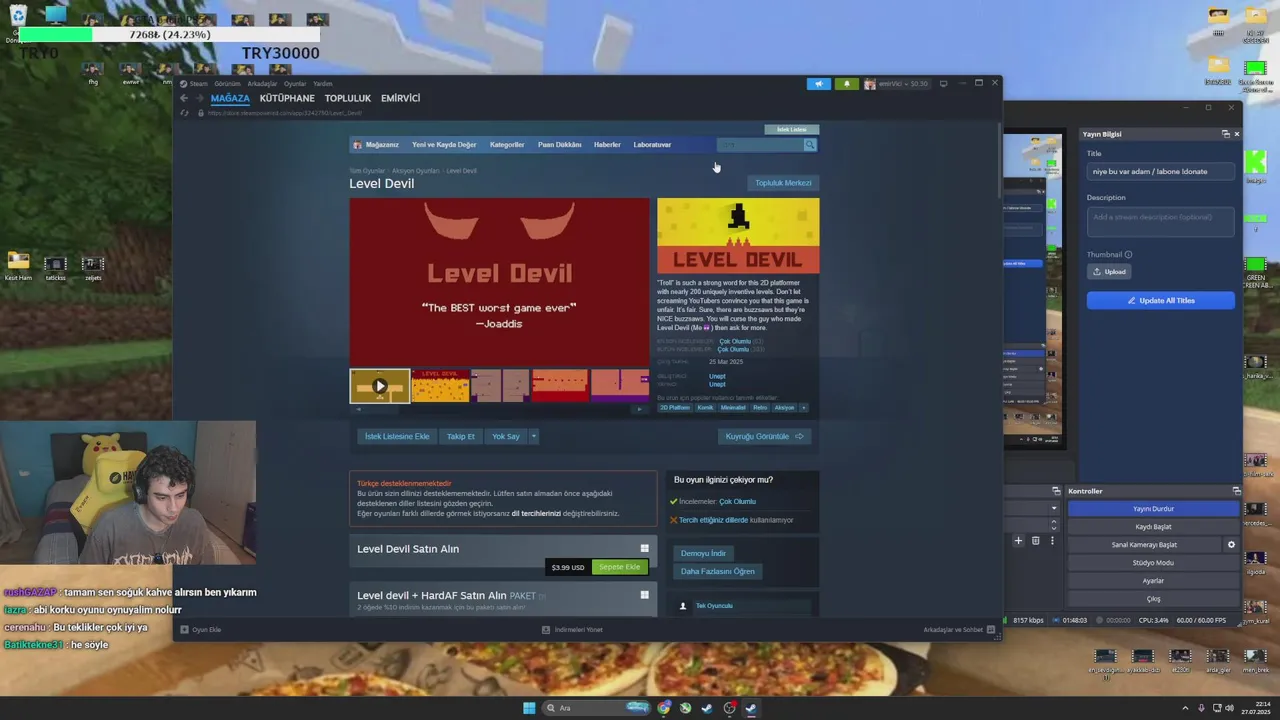
Task: Click Daha Fazlasını Öğren button
Action: [x=718, y=571]
